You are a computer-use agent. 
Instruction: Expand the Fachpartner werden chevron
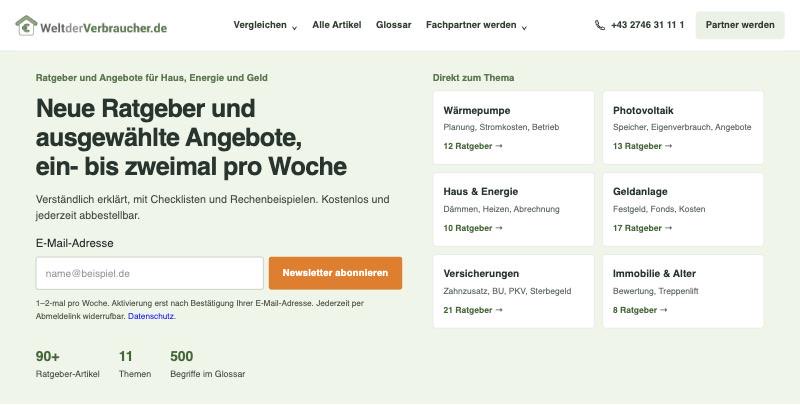pos(524,28)
